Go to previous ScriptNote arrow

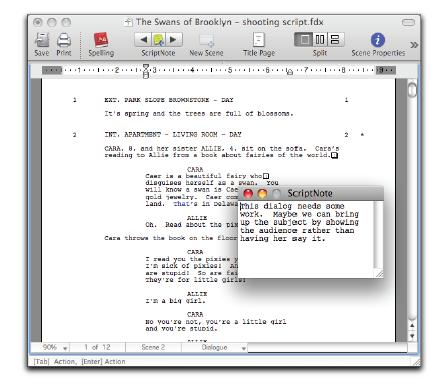(143, 40)
